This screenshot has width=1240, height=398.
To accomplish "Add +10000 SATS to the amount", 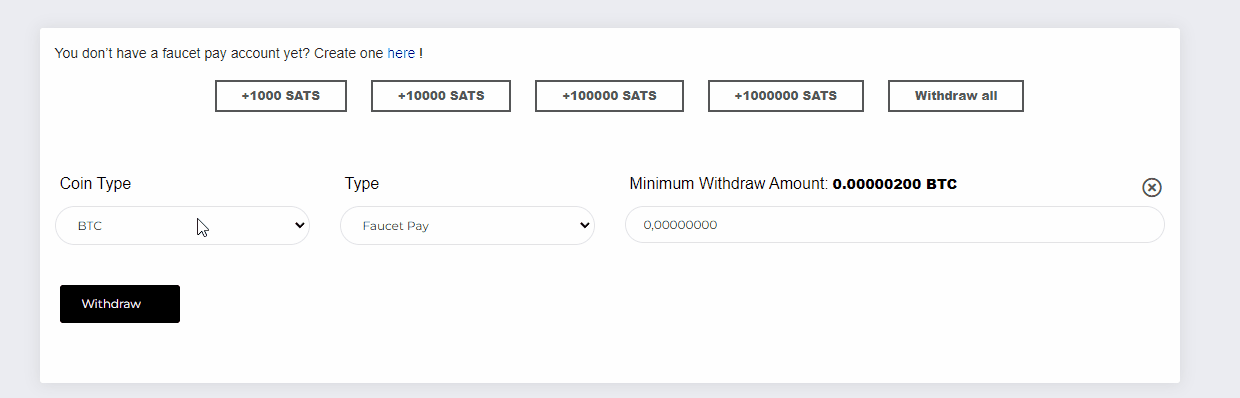I will [x=441, y=96].
